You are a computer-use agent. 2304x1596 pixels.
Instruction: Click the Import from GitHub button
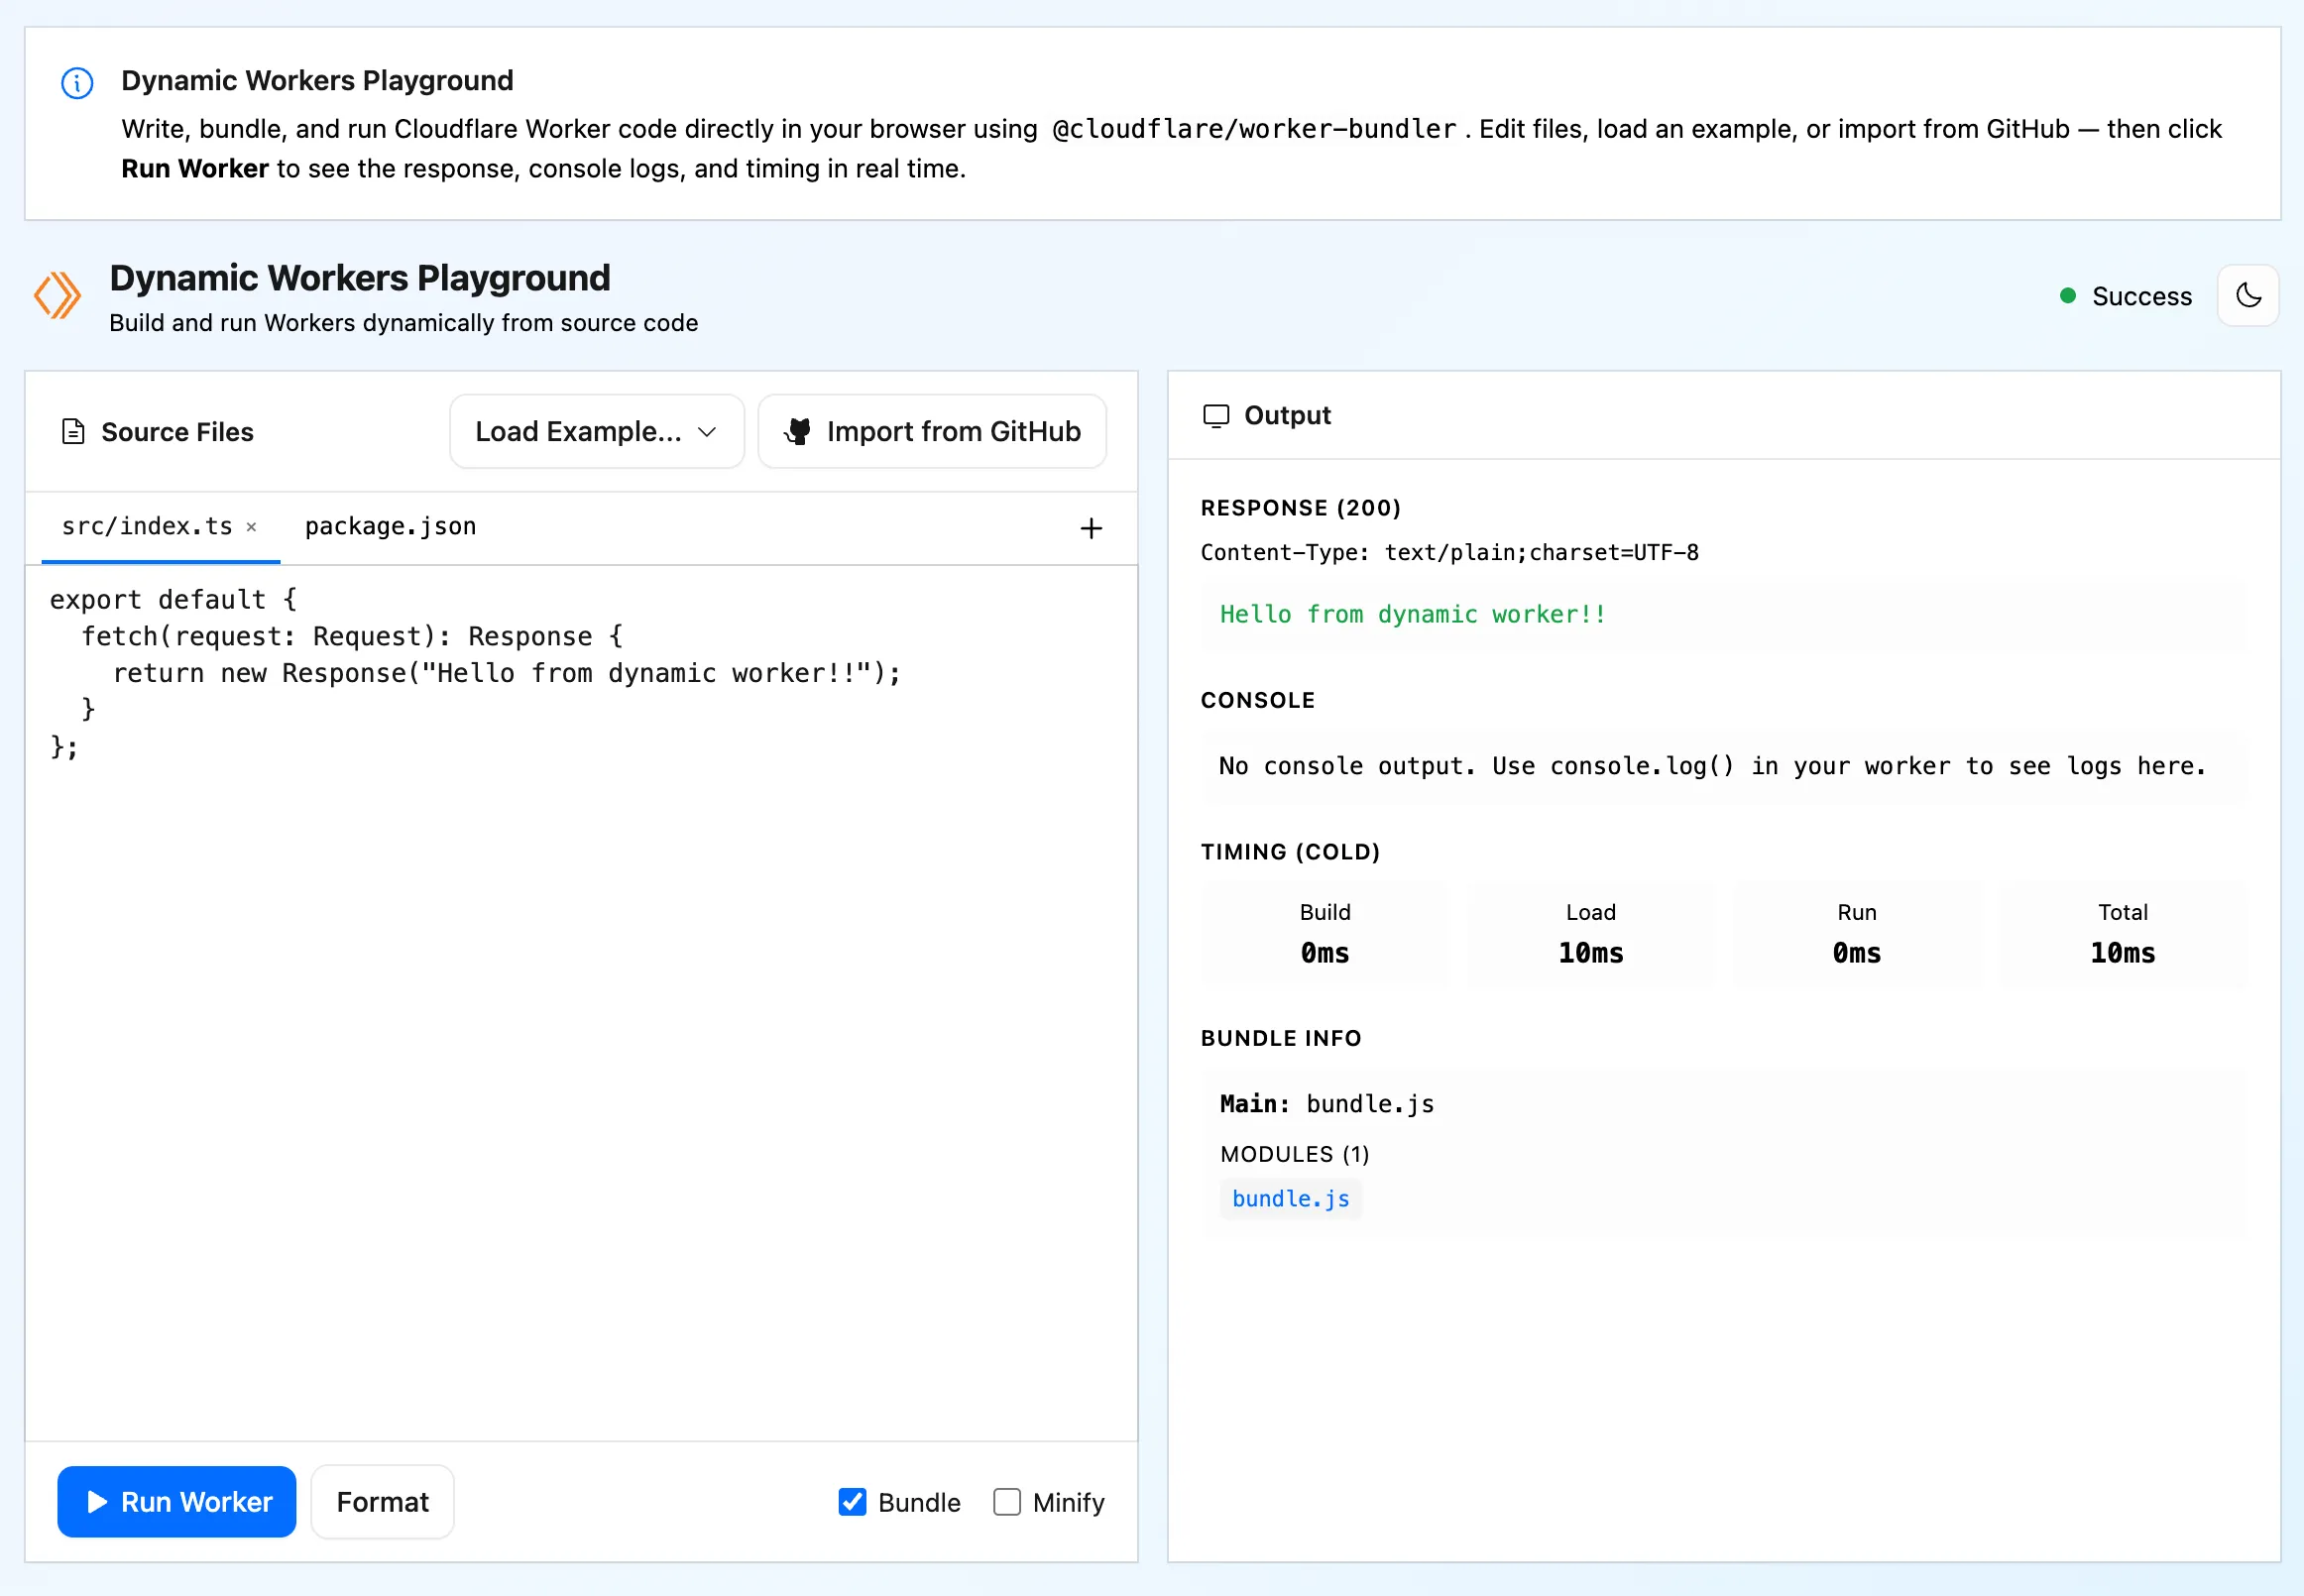pyautogui.click(x=932, y=432)
